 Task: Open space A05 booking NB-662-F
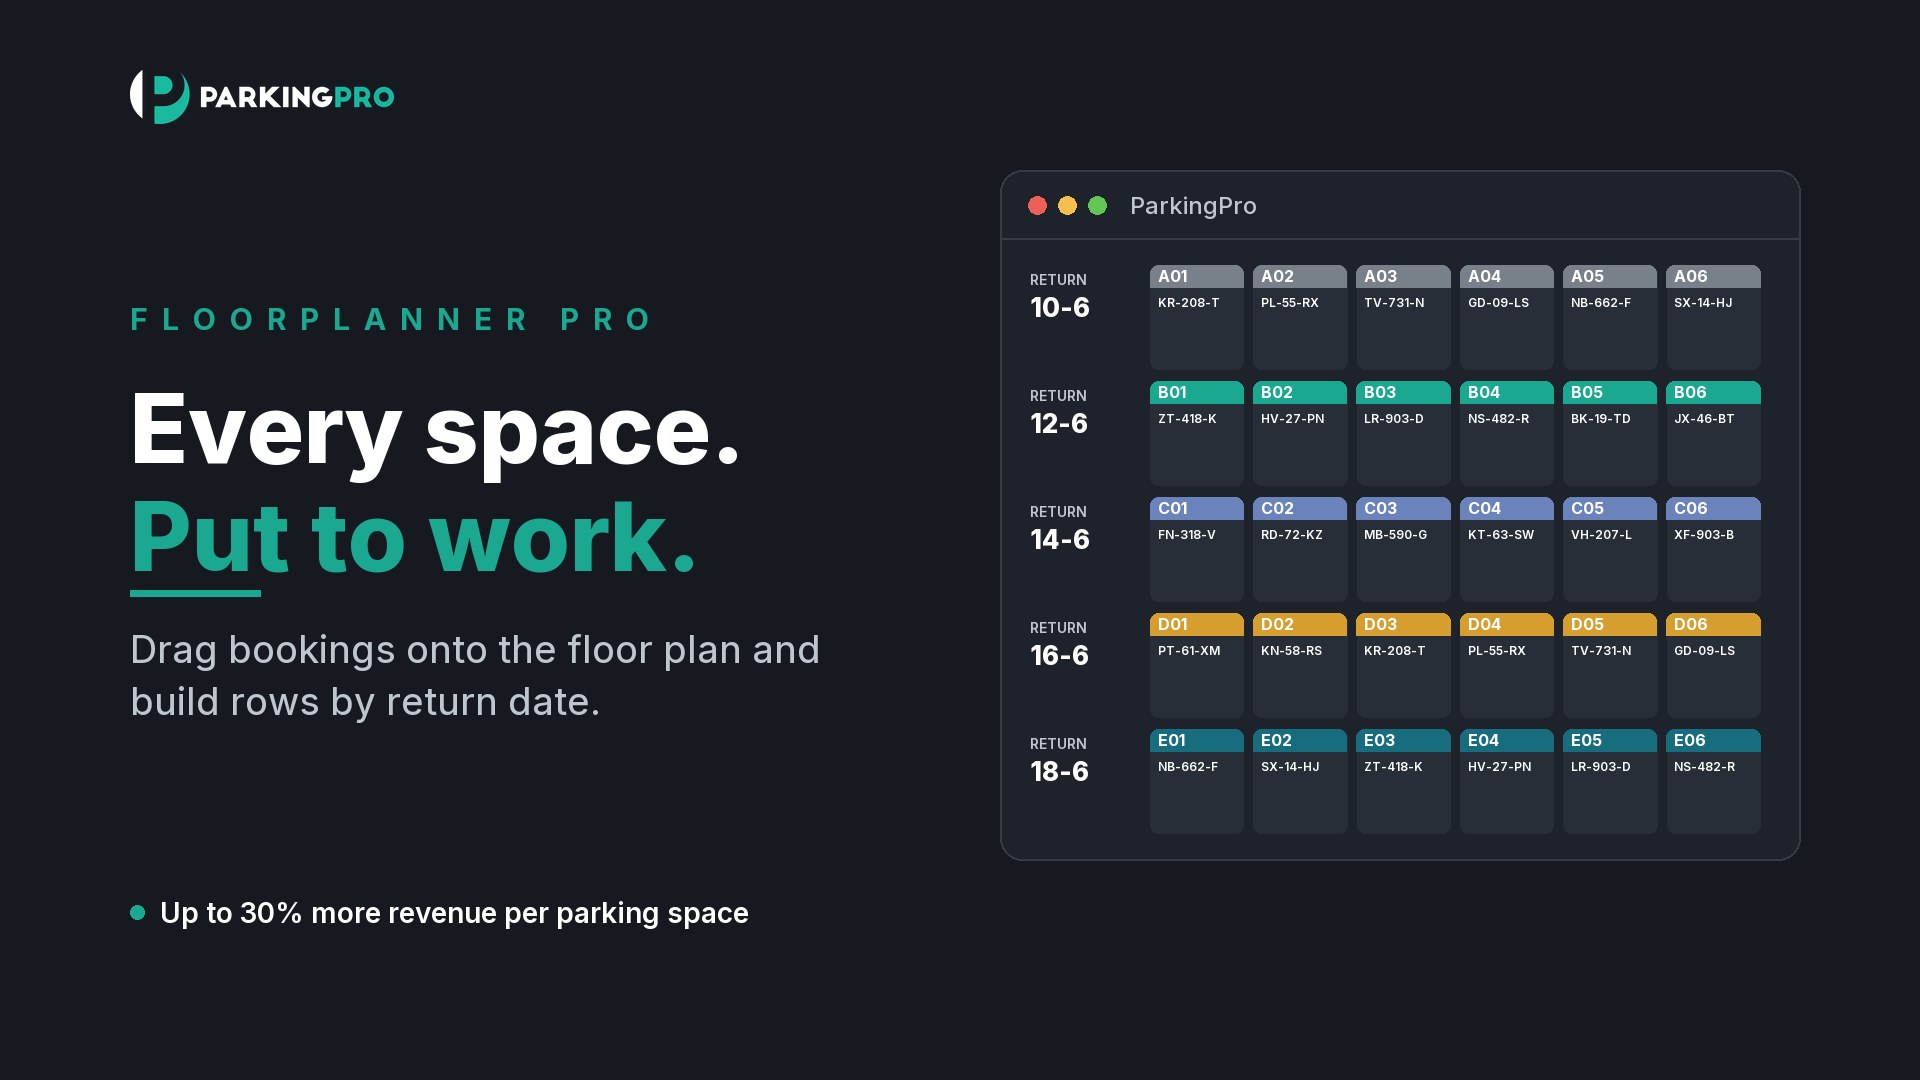pos(1609,317)
